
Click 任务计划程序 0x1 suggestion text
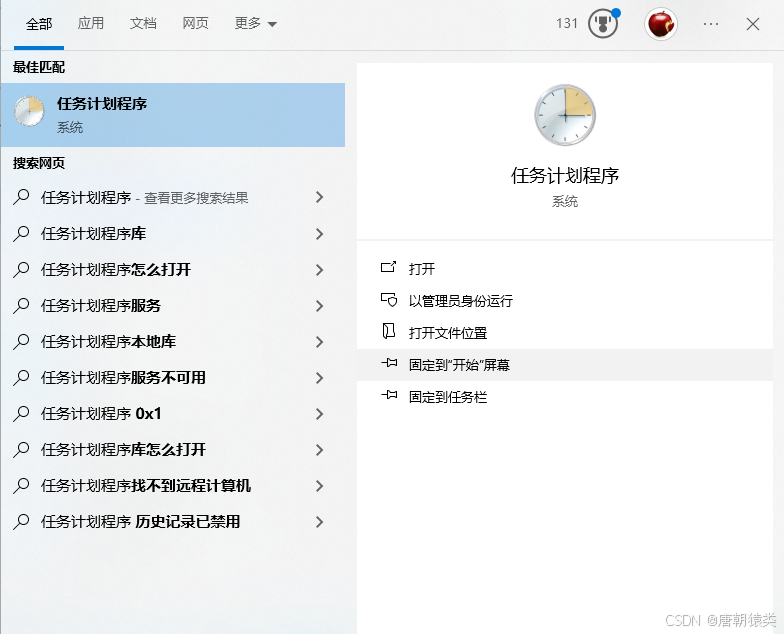point(101,414)
